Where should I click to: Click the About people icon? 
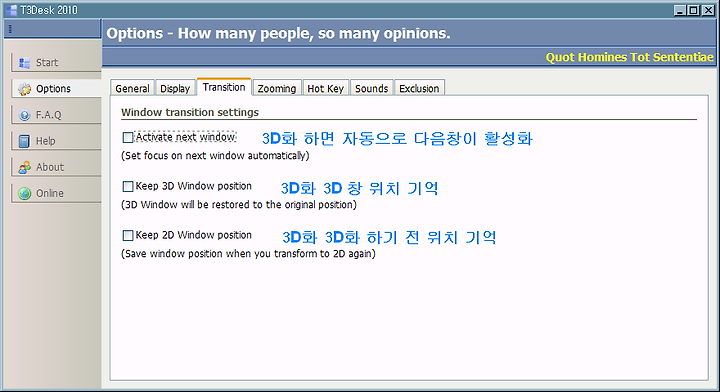24,167
